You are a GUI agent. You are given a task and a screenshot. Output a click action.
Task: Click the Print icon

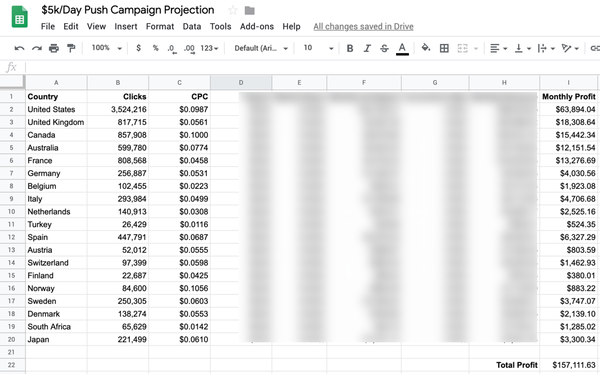tap(54, 48)
